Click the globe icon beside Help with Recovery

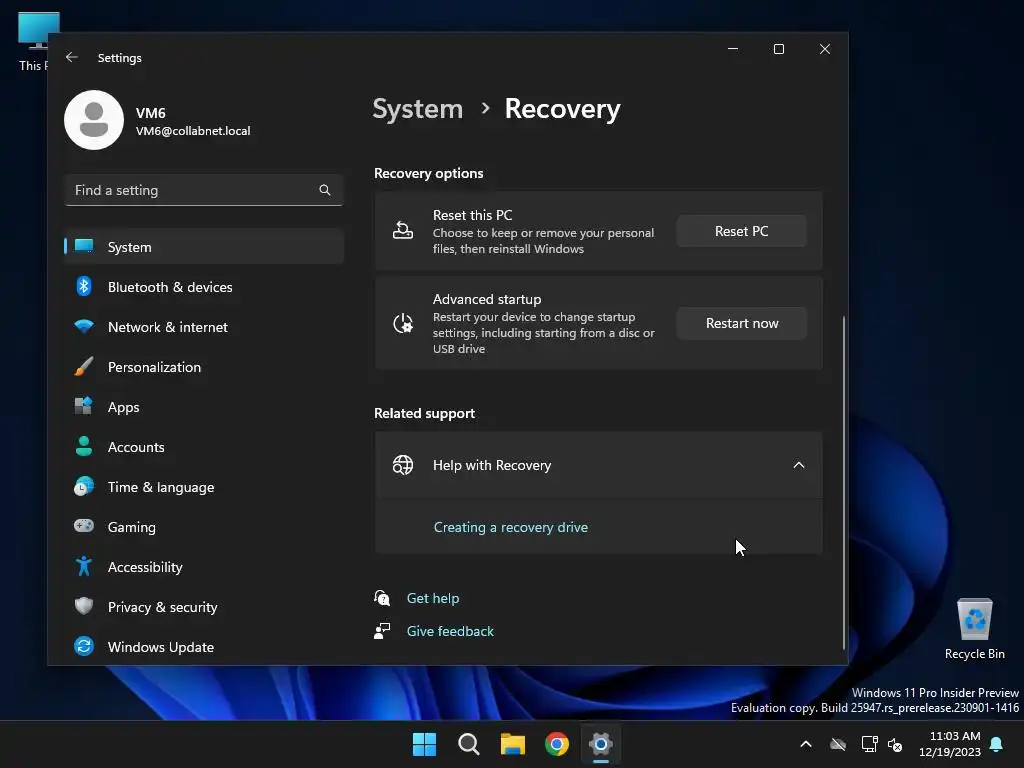(402, 465)
